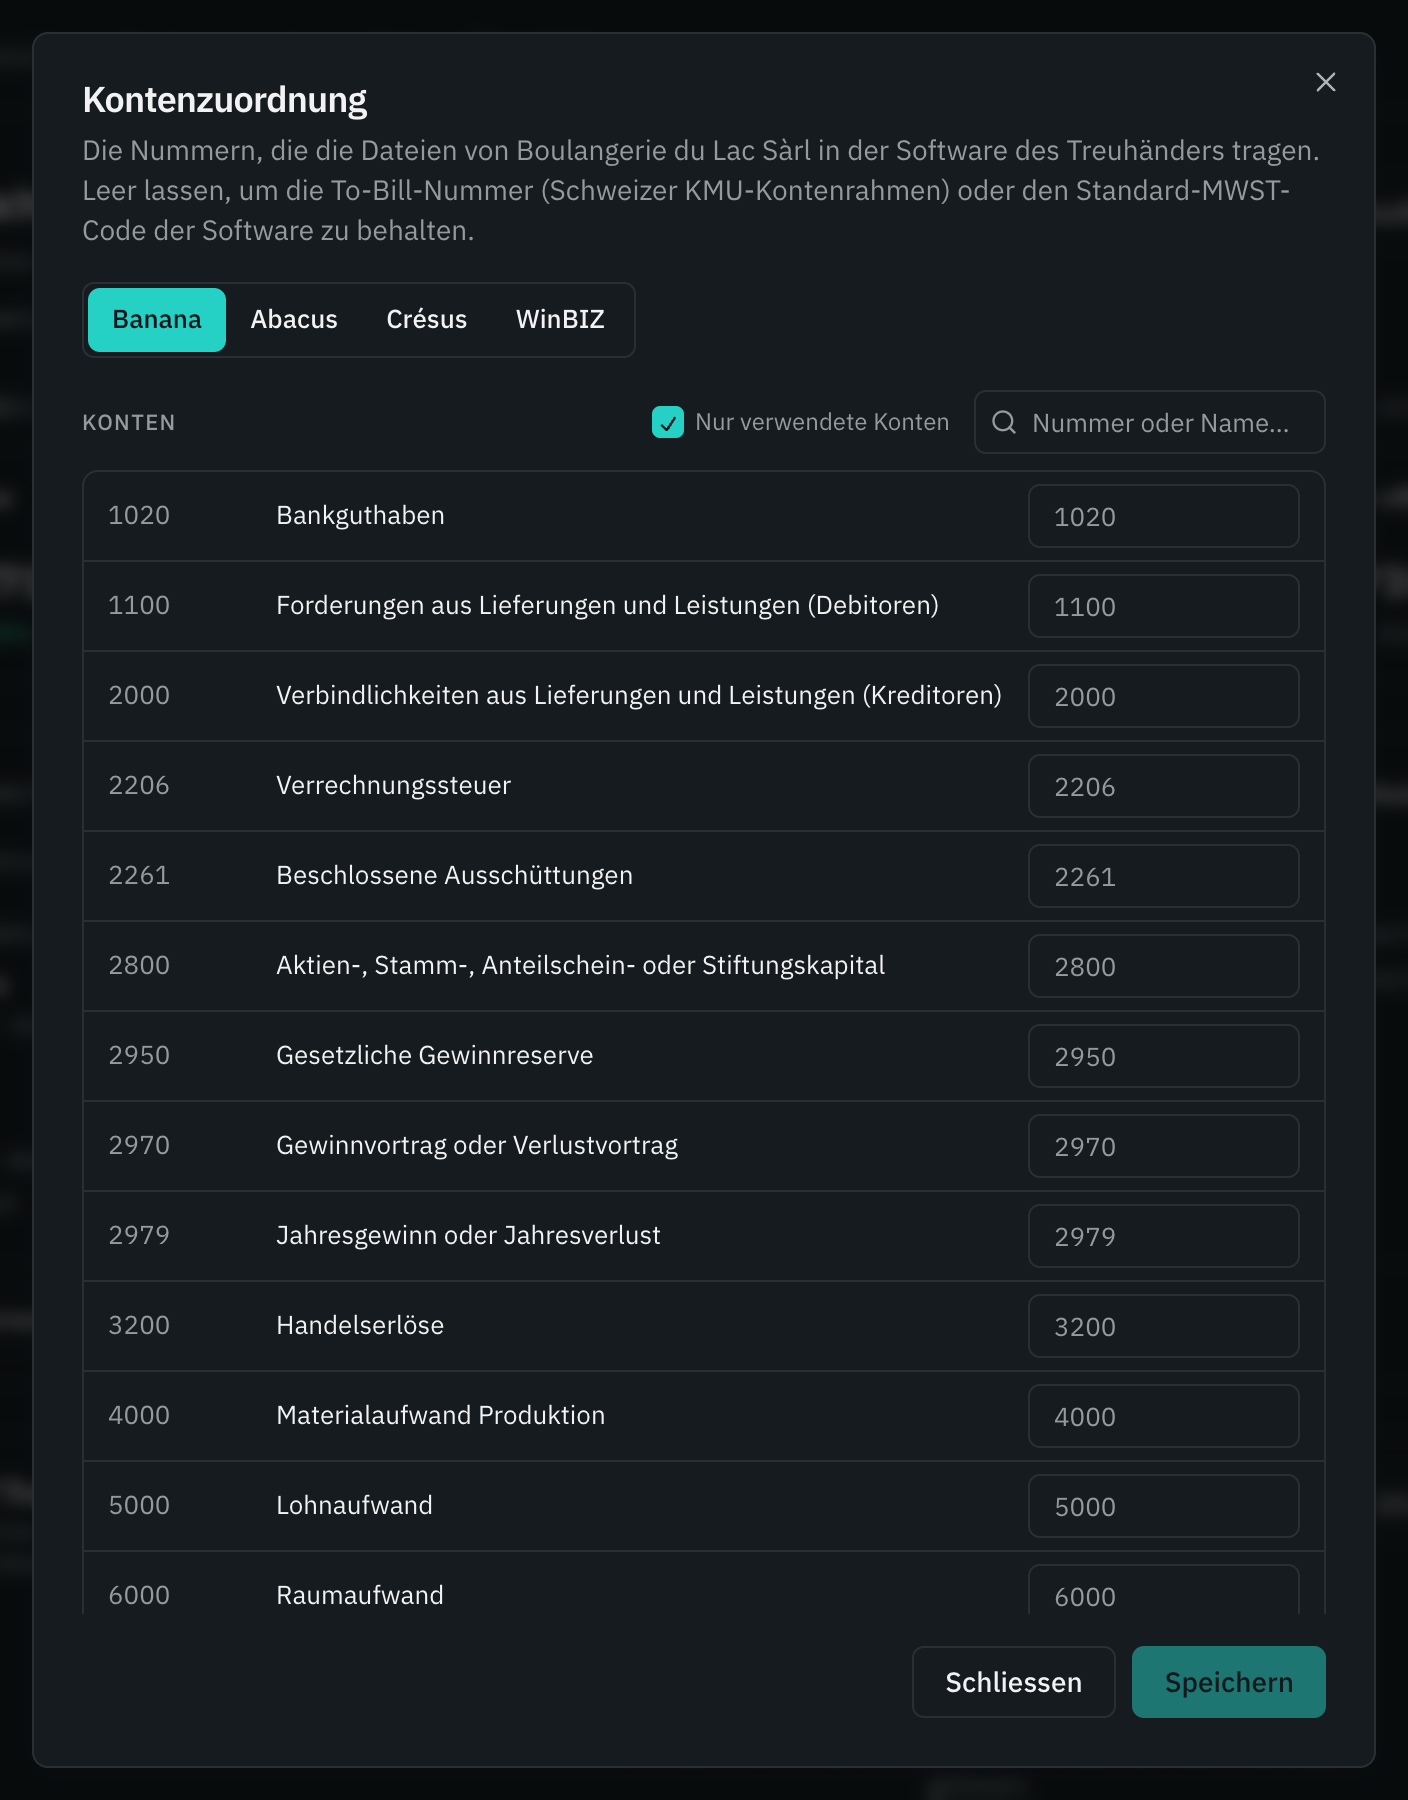Edit the Beschlossene Ausschüttungen mapping field

[x=1164, y=876]
